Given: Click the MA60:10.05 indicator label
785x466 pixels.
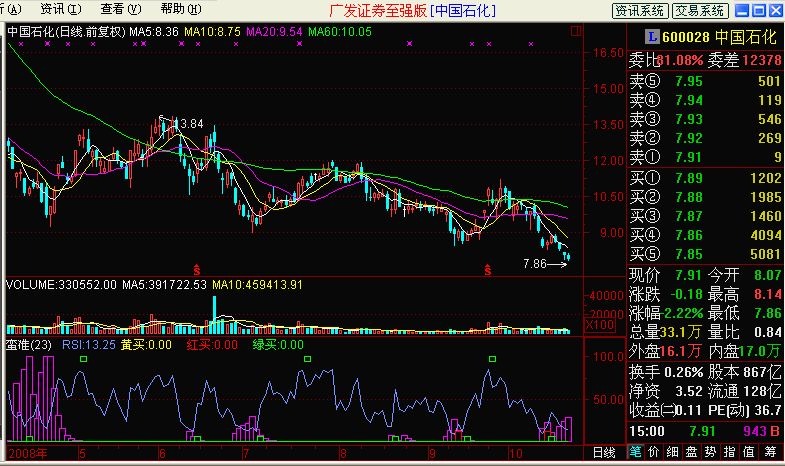Looking at the screenshot, I should (340, 32).
